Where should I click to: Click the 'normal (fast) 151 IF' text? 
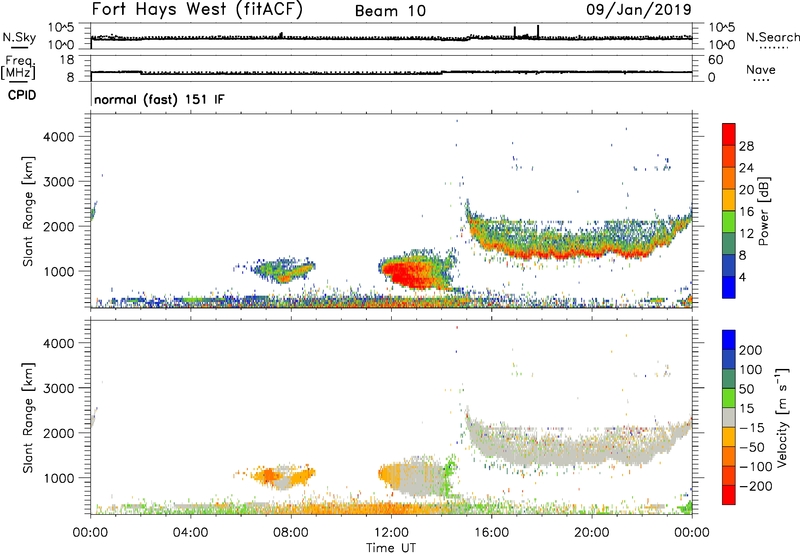[x=159, y=99]
